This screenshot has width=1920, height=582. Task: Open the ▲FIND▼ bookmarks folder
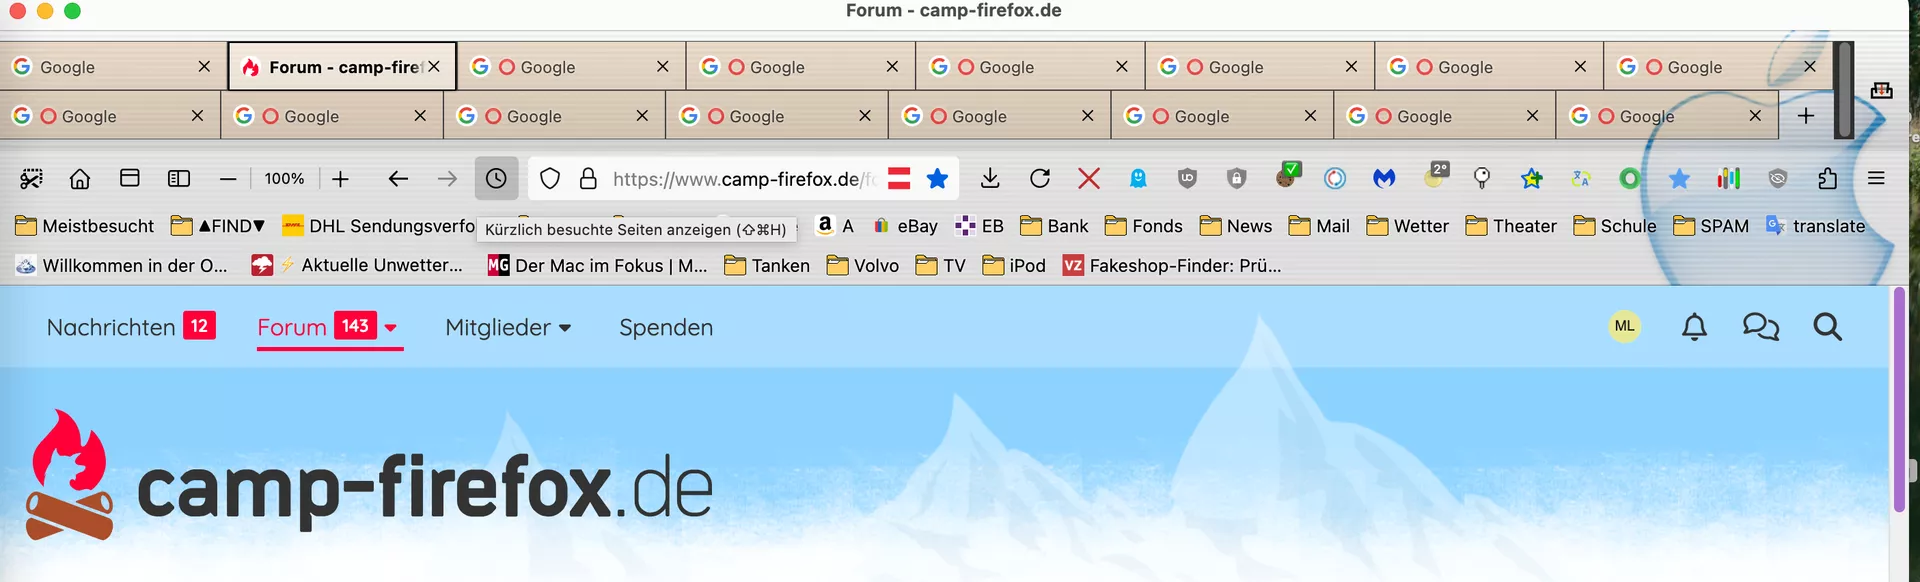(218, 226)
